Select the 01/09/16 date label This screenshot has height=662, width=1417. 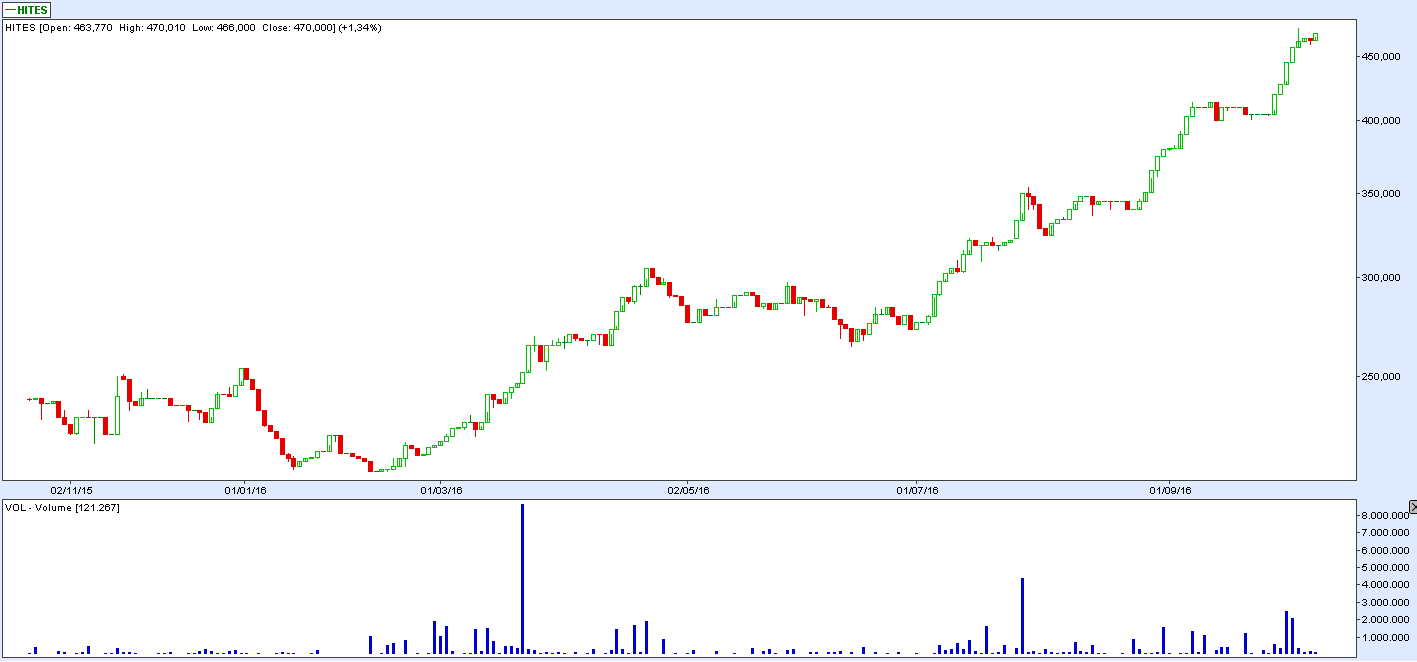1168,490
